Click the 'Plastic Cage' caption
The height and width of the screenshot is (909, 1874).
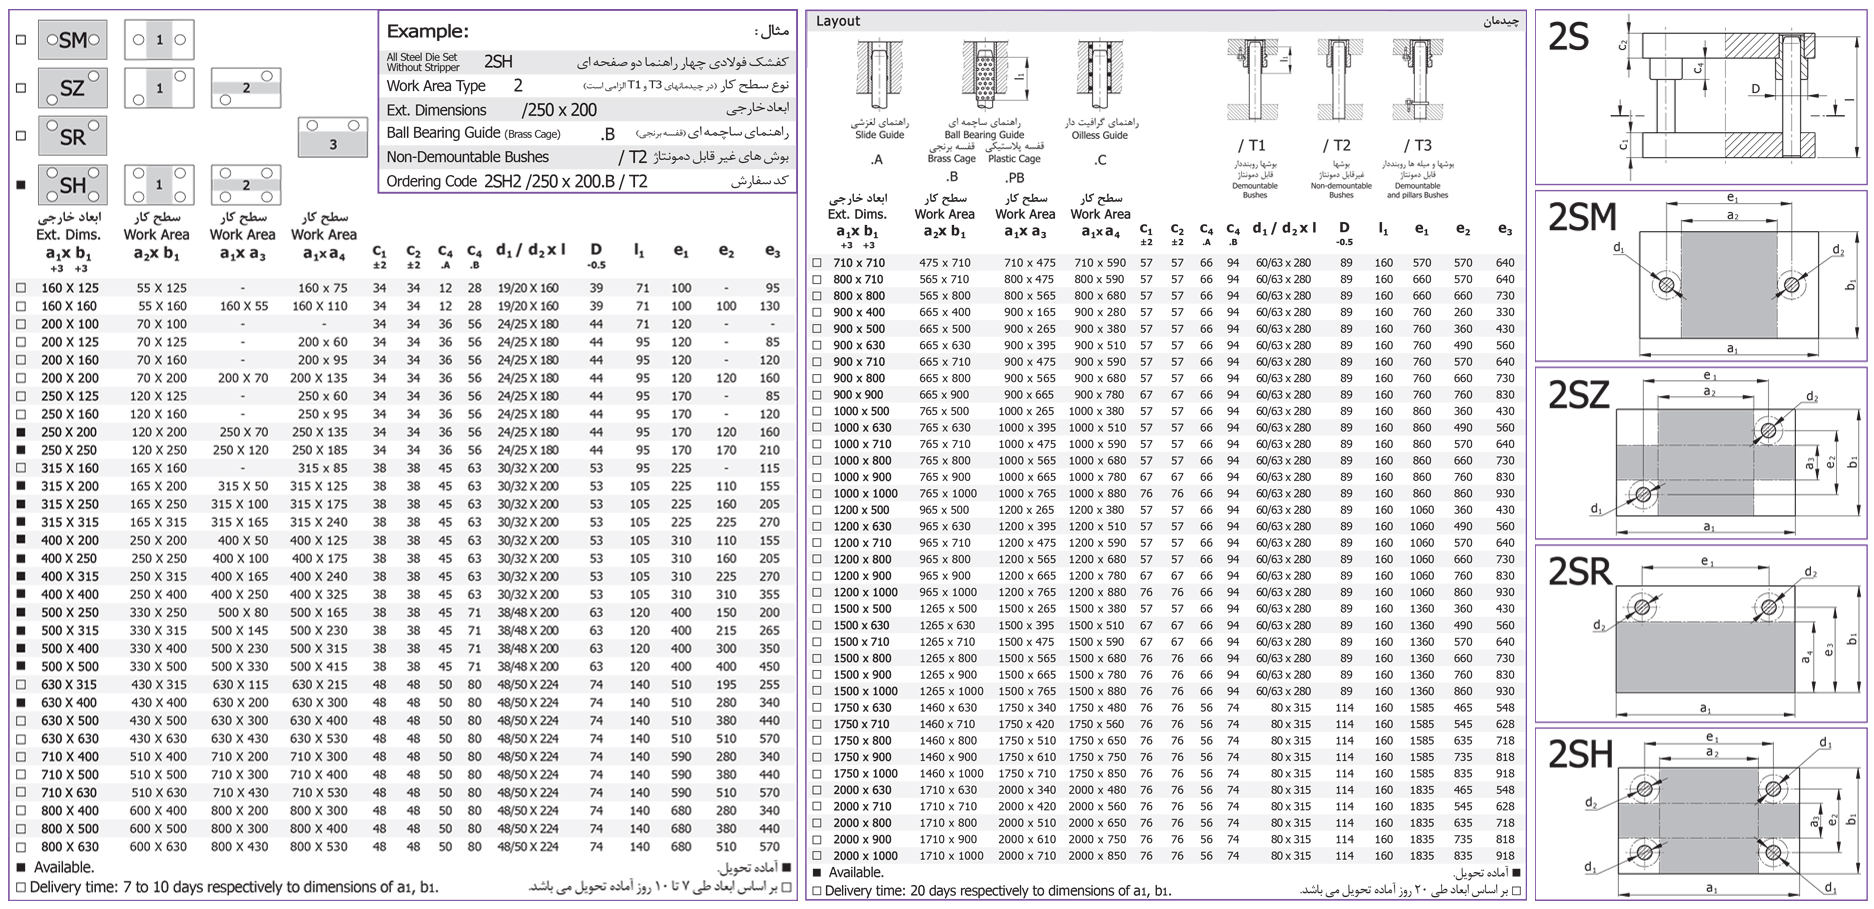pyautogui.click(x=1014, y=158)
